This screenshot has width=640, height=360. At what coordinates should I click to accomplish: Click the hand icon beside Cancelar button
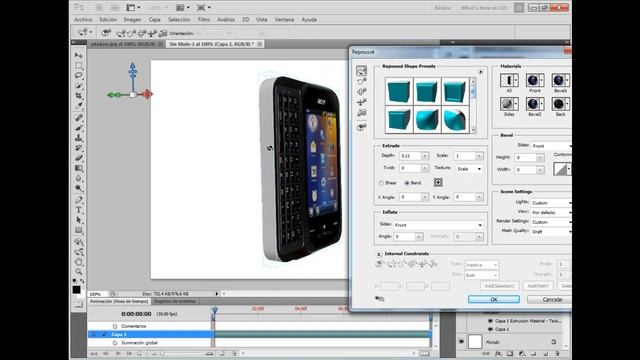[379, 299]
